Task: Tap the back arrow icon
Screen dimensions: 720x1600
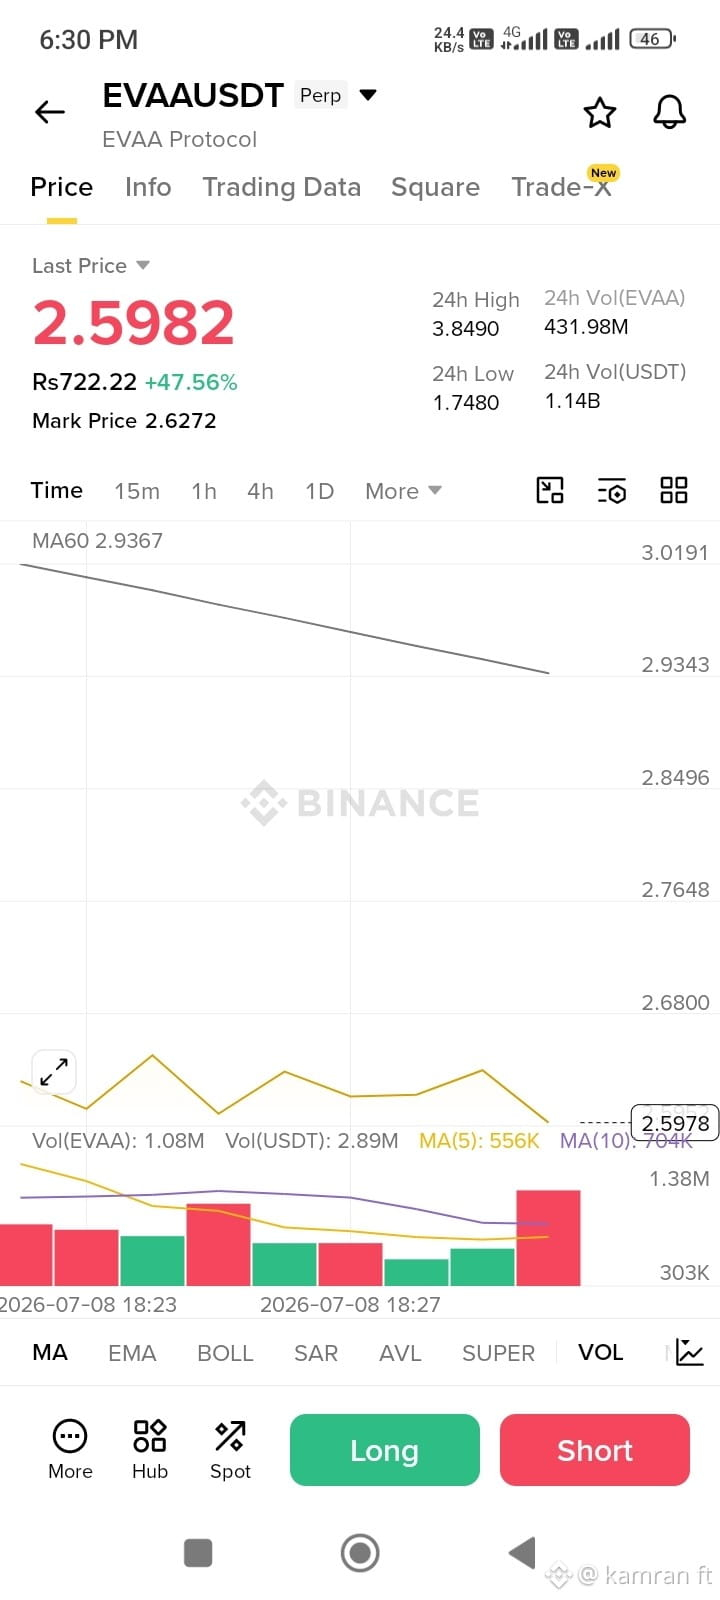Action: click(x=50, y=112)
